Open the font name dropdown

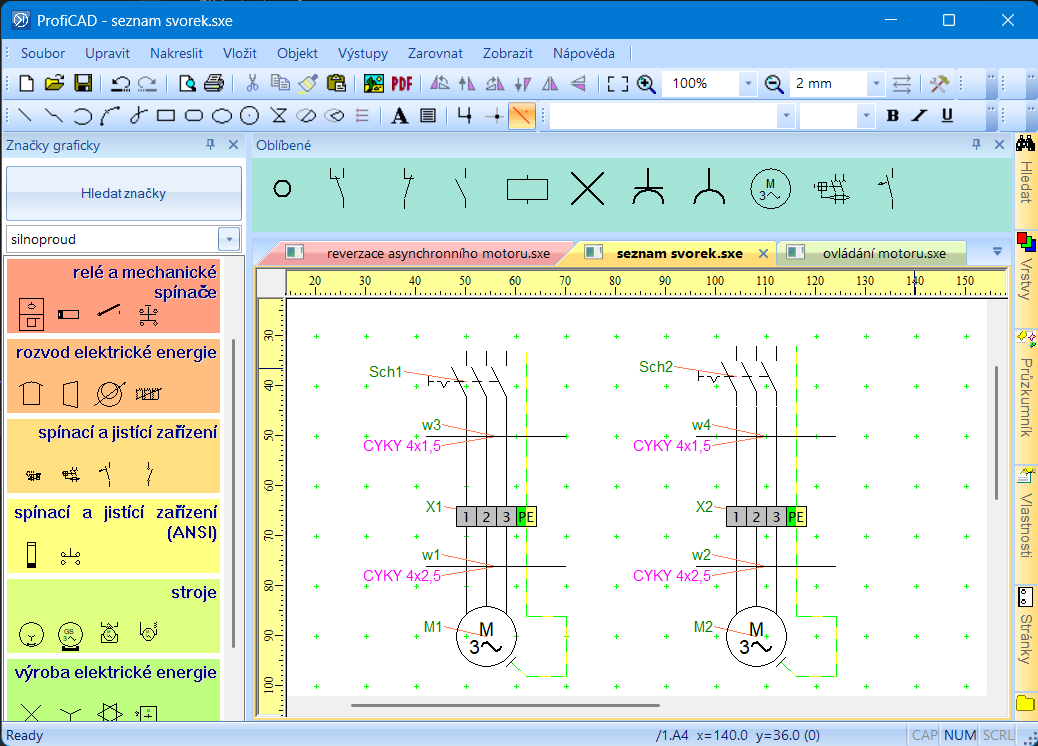(x=786, y=116)
